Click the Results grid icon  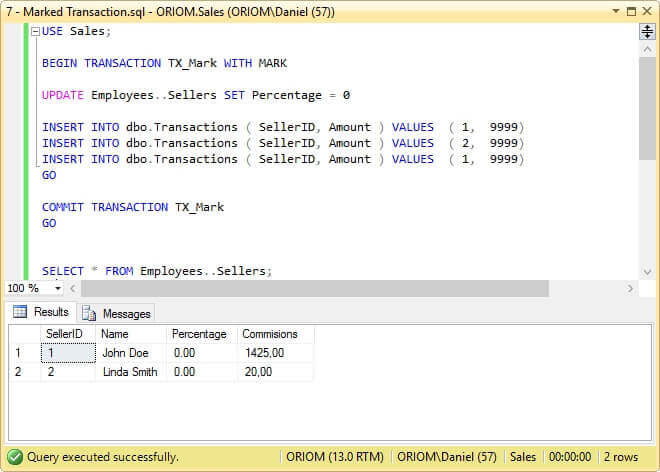[20, 312]
